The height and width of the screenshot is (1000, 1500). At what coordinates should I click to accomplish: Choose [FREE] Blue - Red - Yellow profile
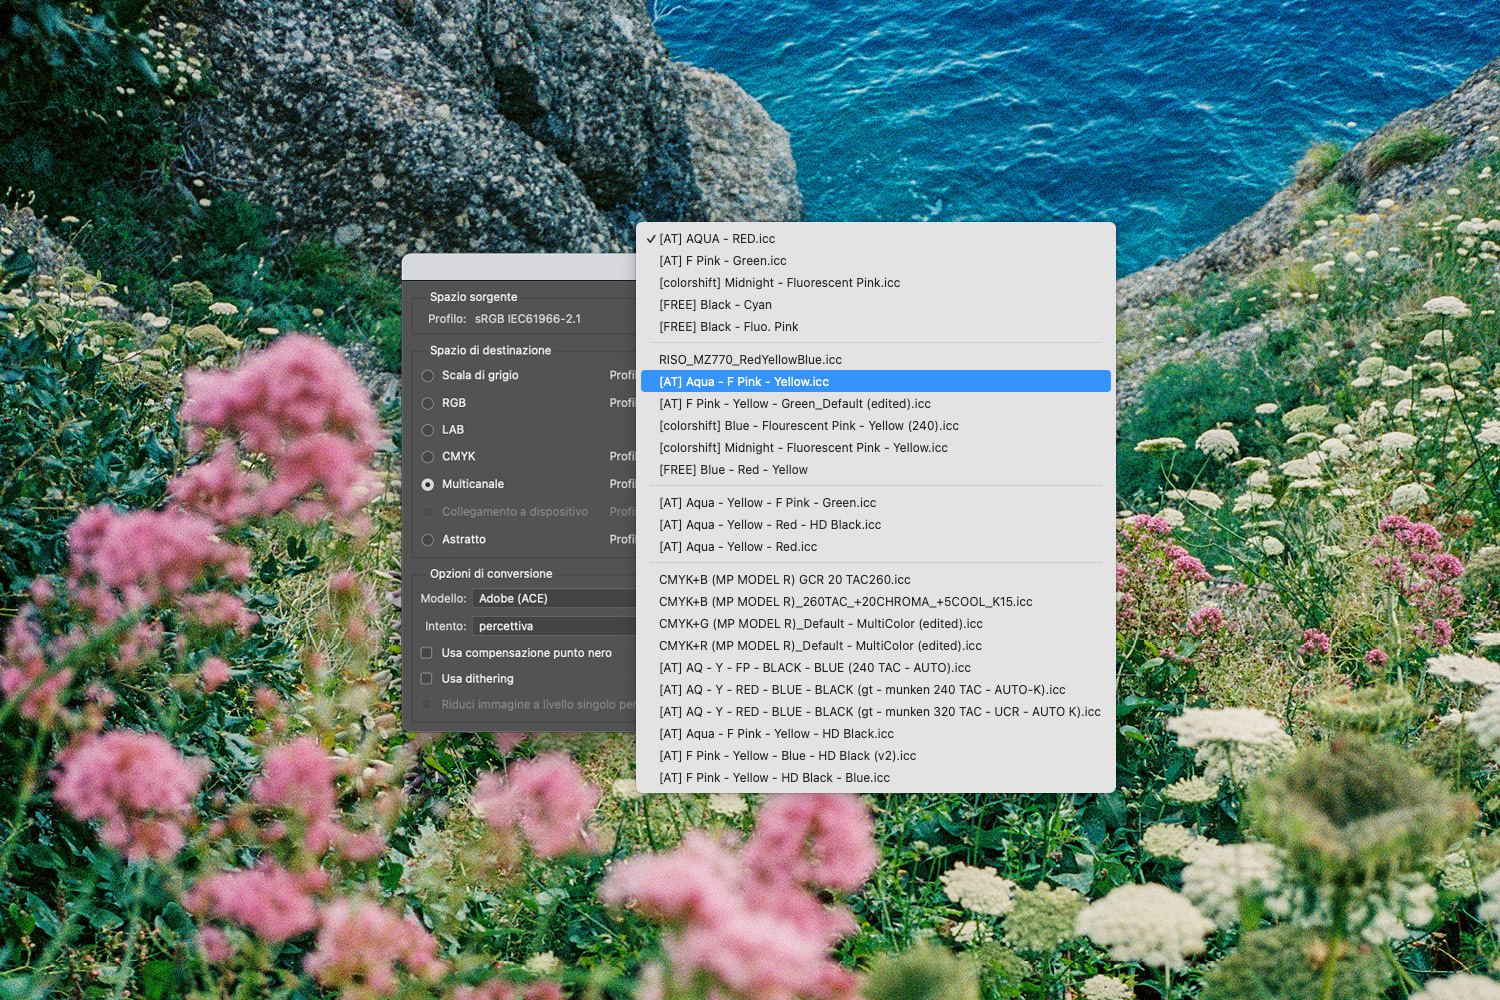pos(733,470)
